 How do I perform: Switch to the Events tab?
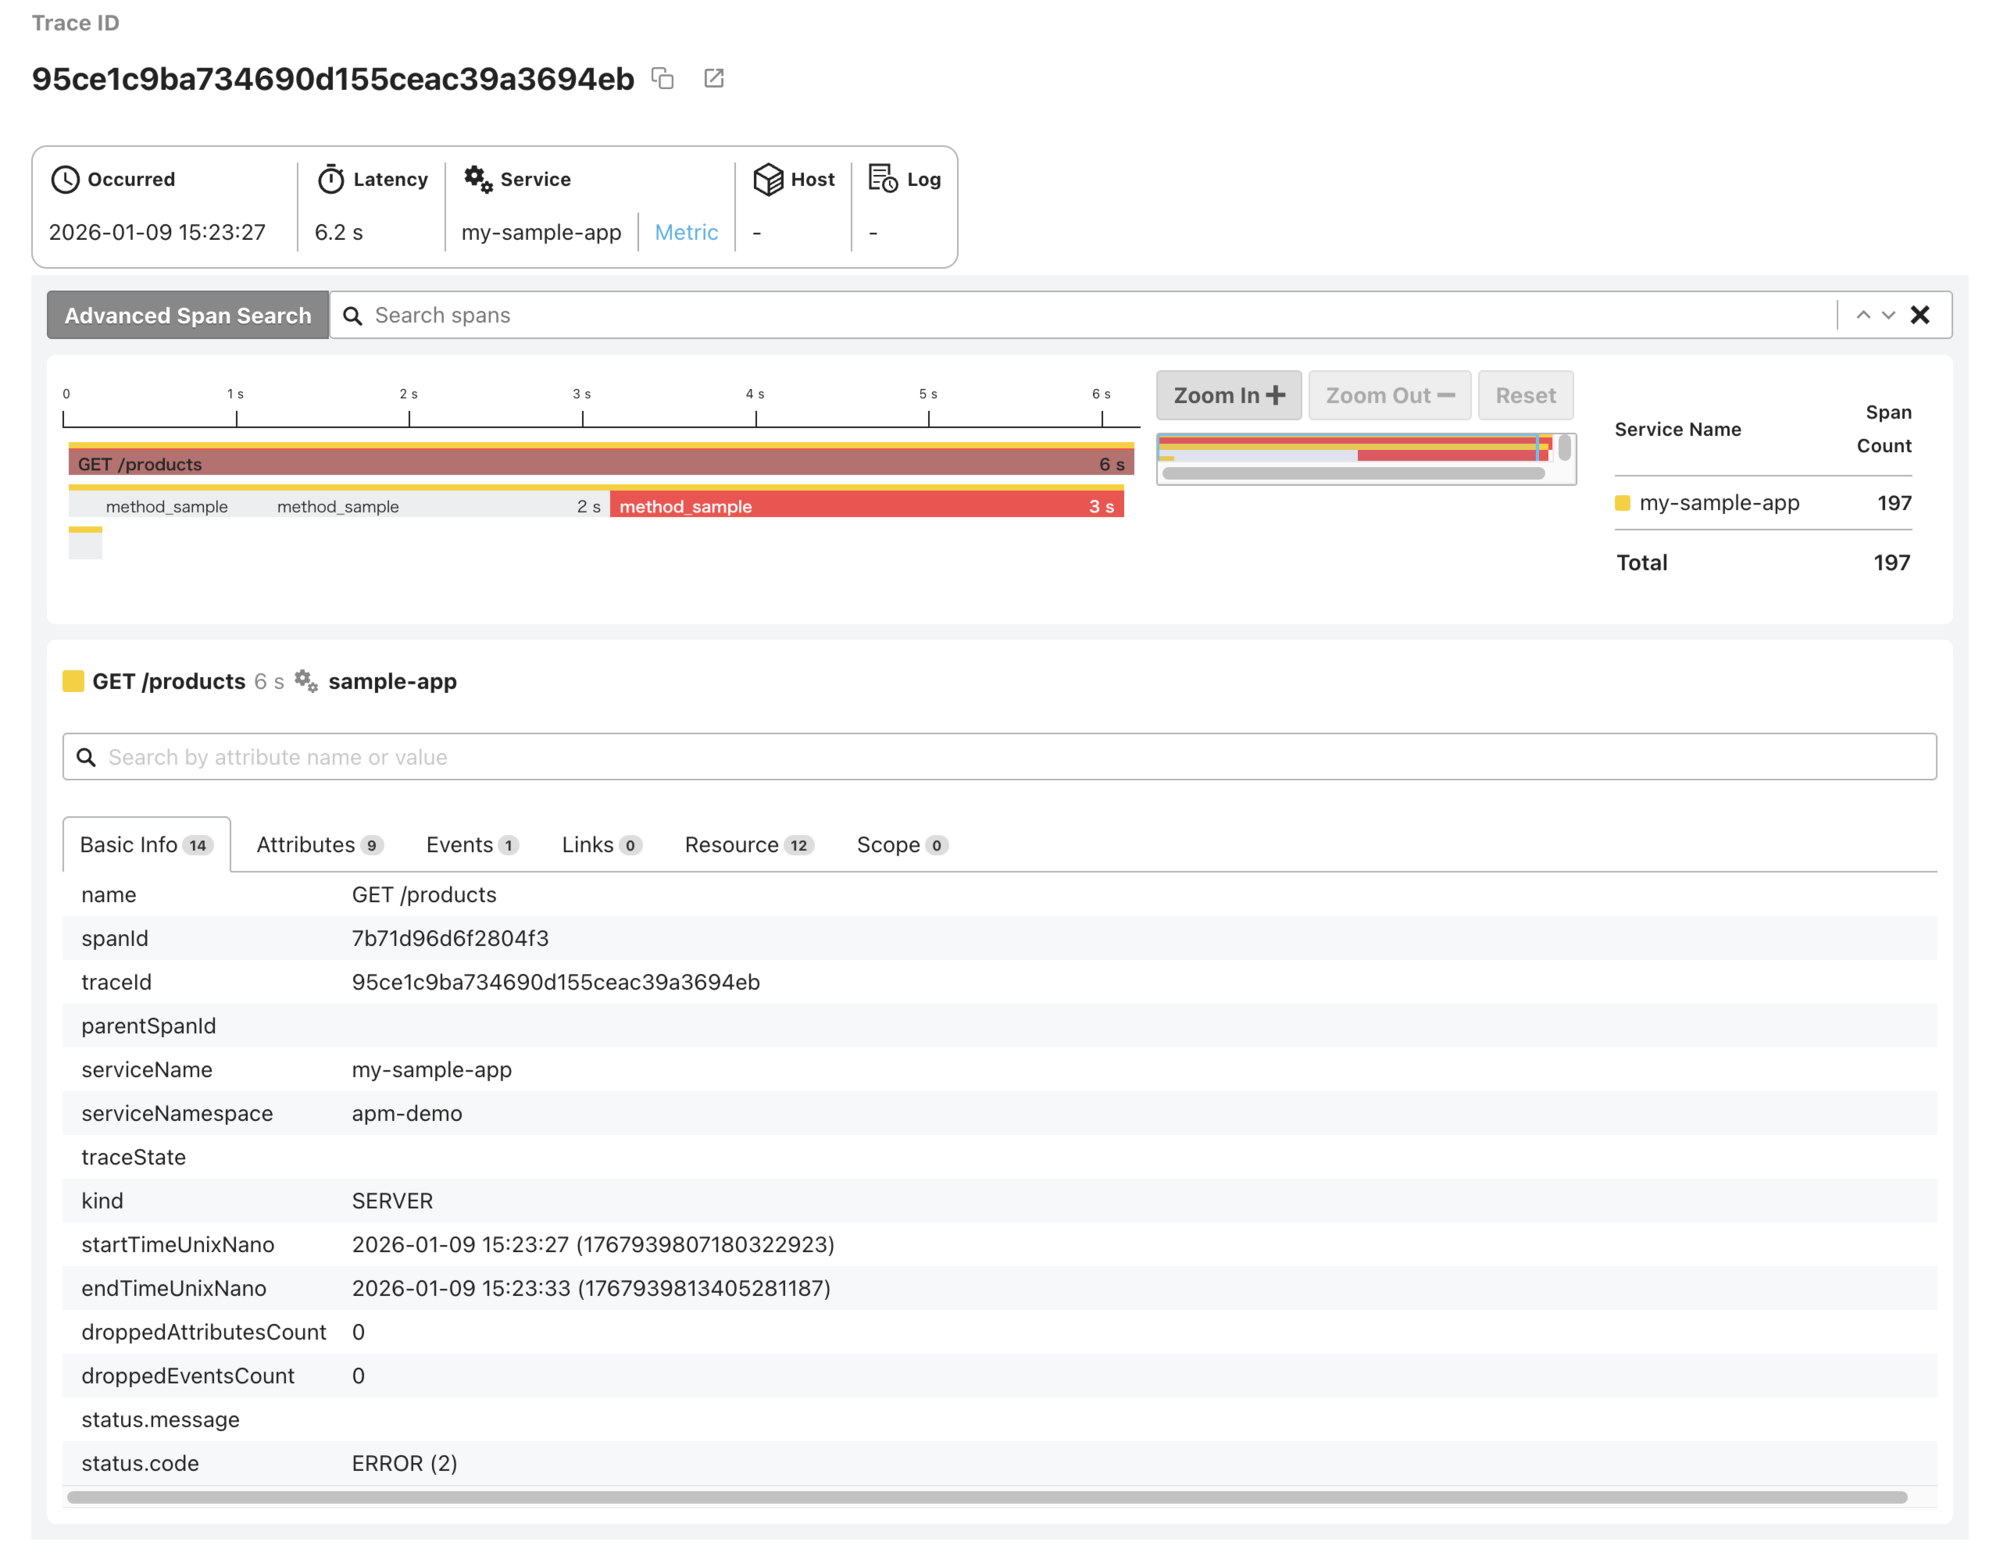click(471, 845)
